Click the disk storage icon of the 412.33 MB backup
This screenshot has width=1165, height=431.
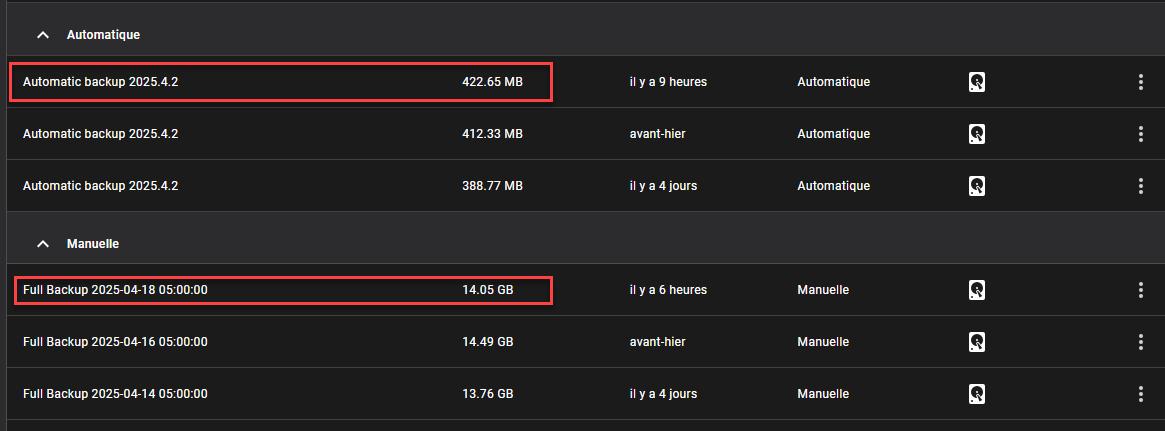[977, 134]
